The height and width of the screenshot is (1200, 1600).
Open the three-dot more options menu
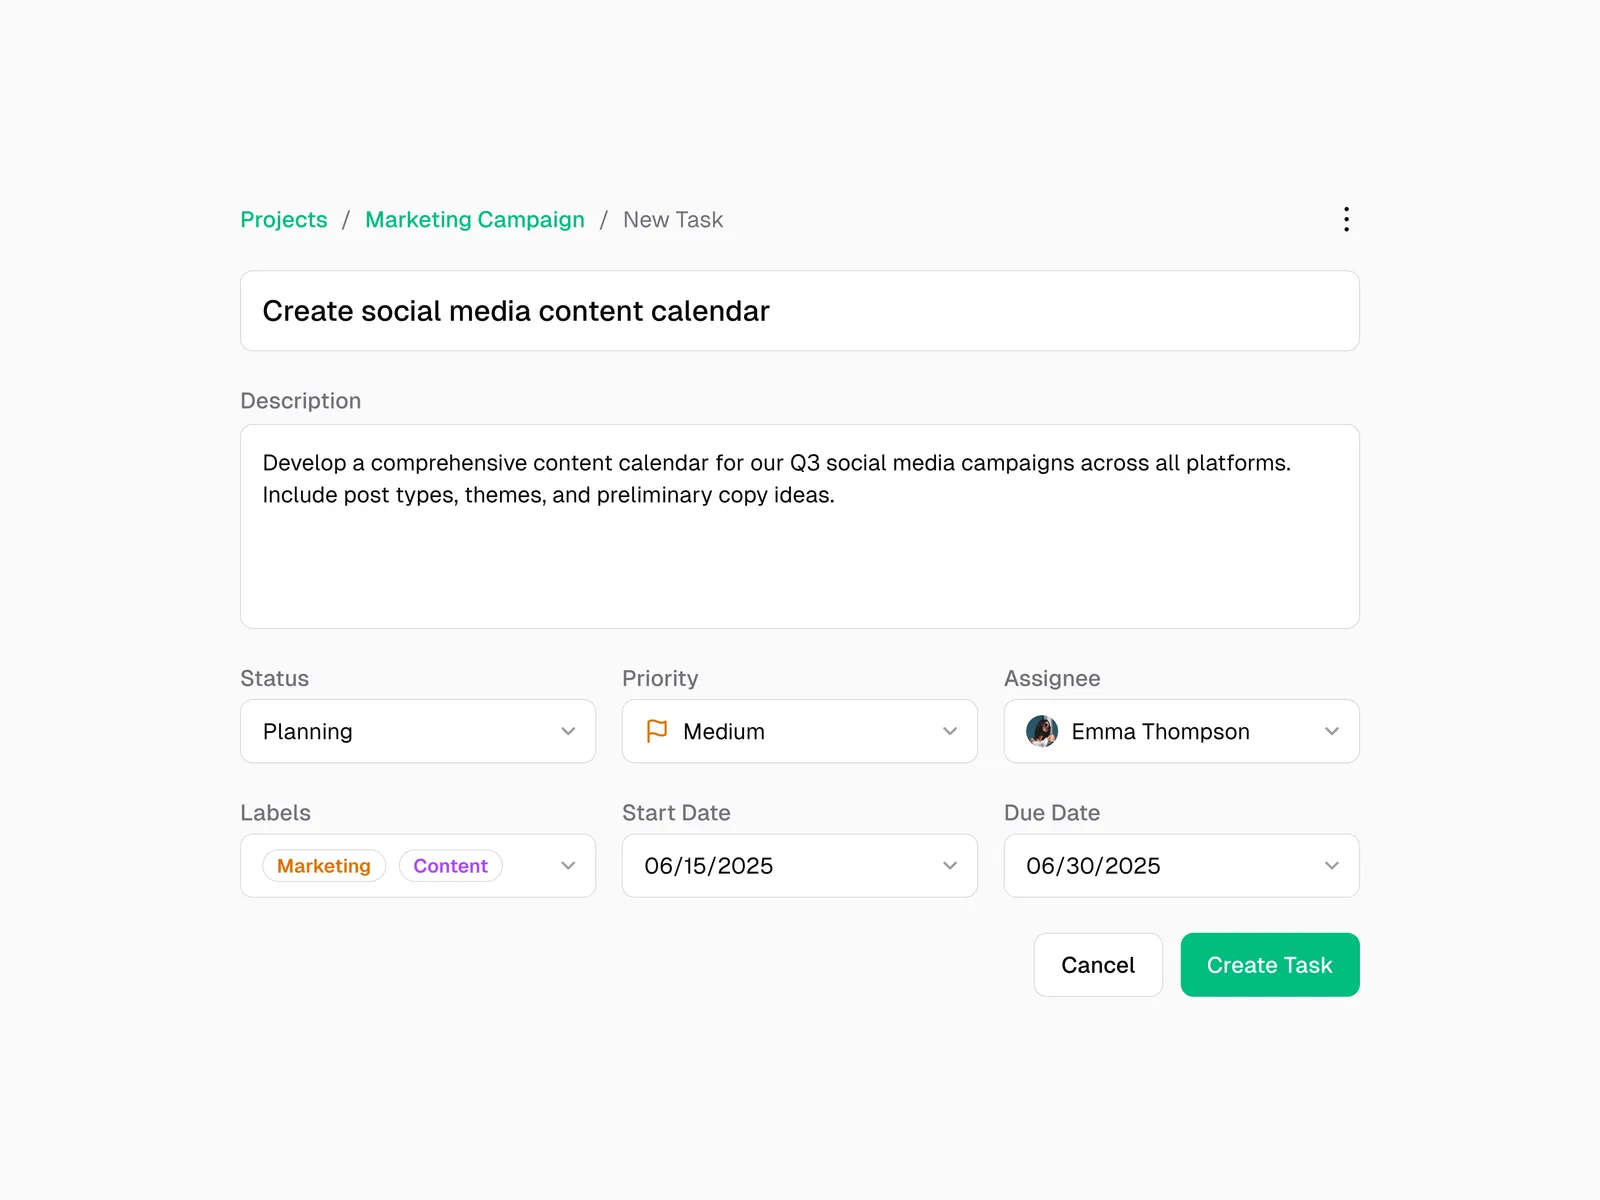click(x=1346, y=219)
